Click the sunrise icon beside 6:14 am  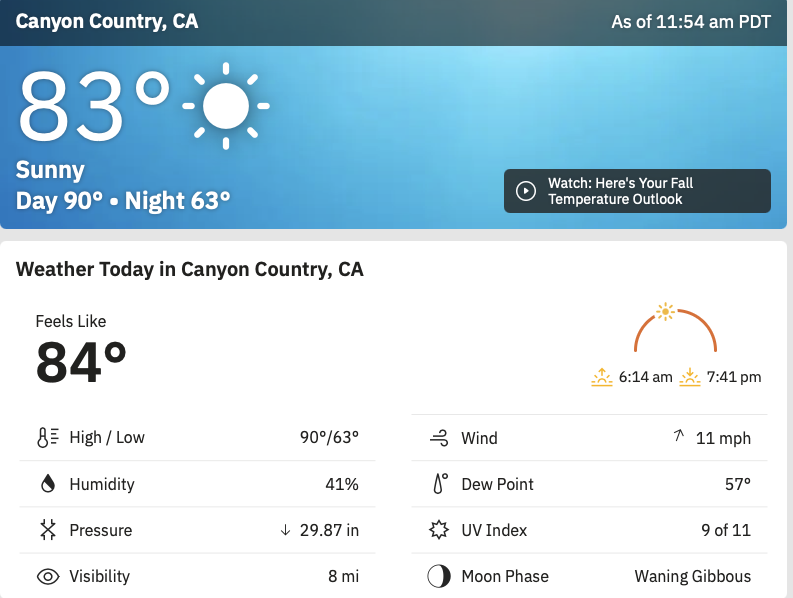[x=602, y=377]
